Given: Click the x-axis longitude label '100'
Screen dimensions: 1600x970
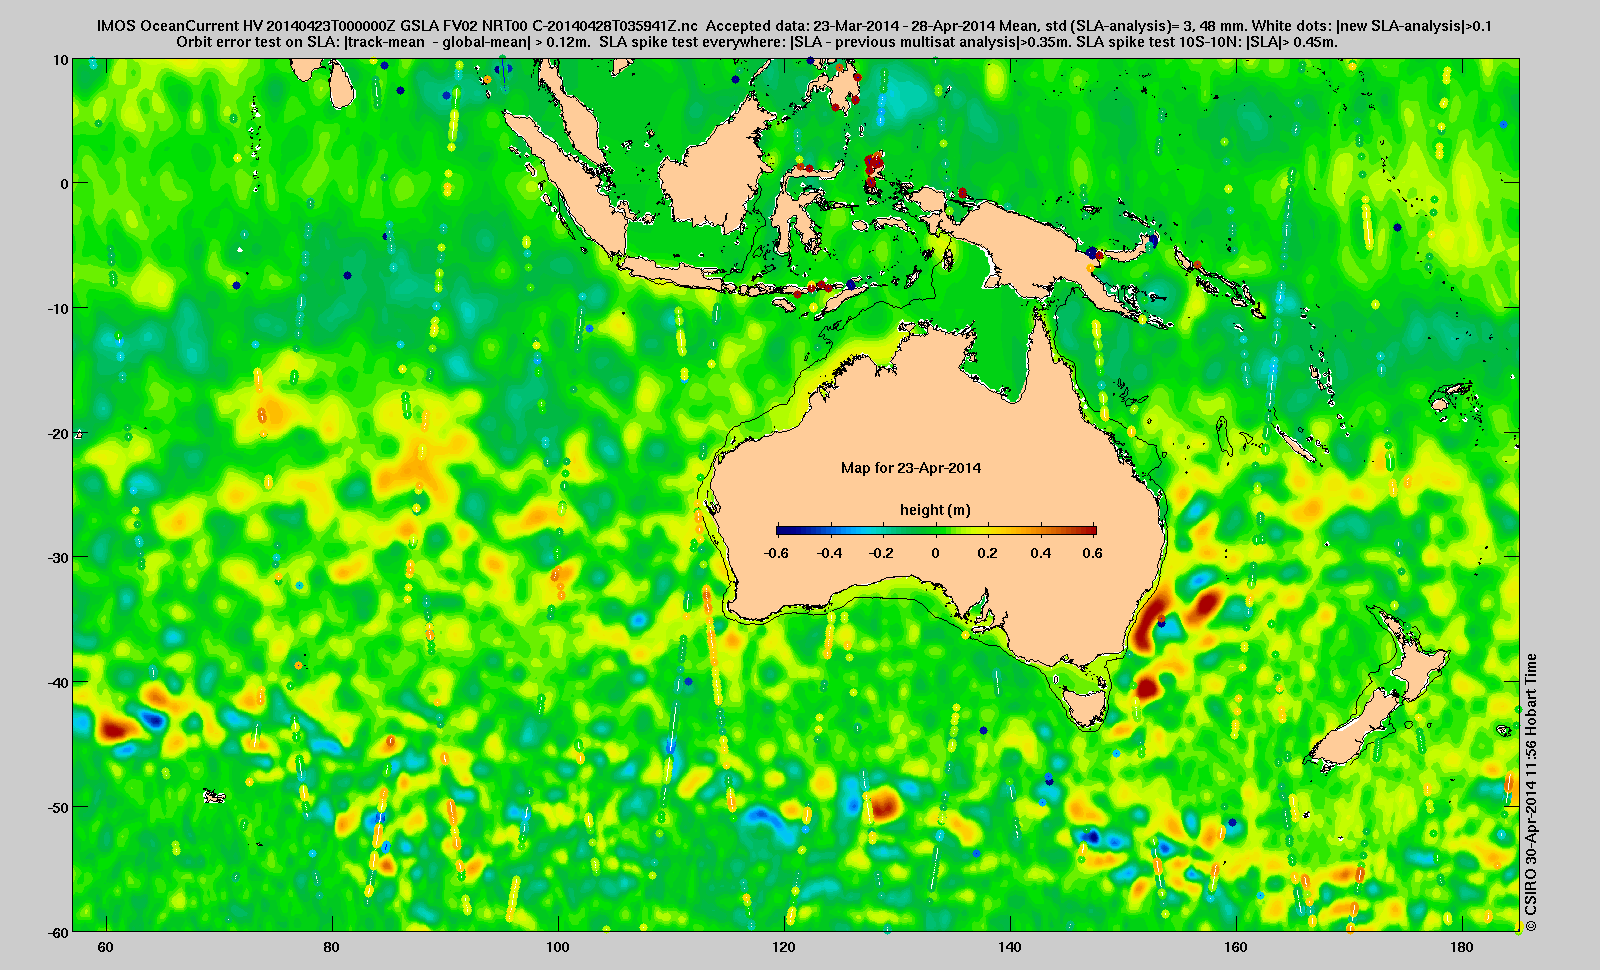Looking at the screenshot, I should coord(558,947).
